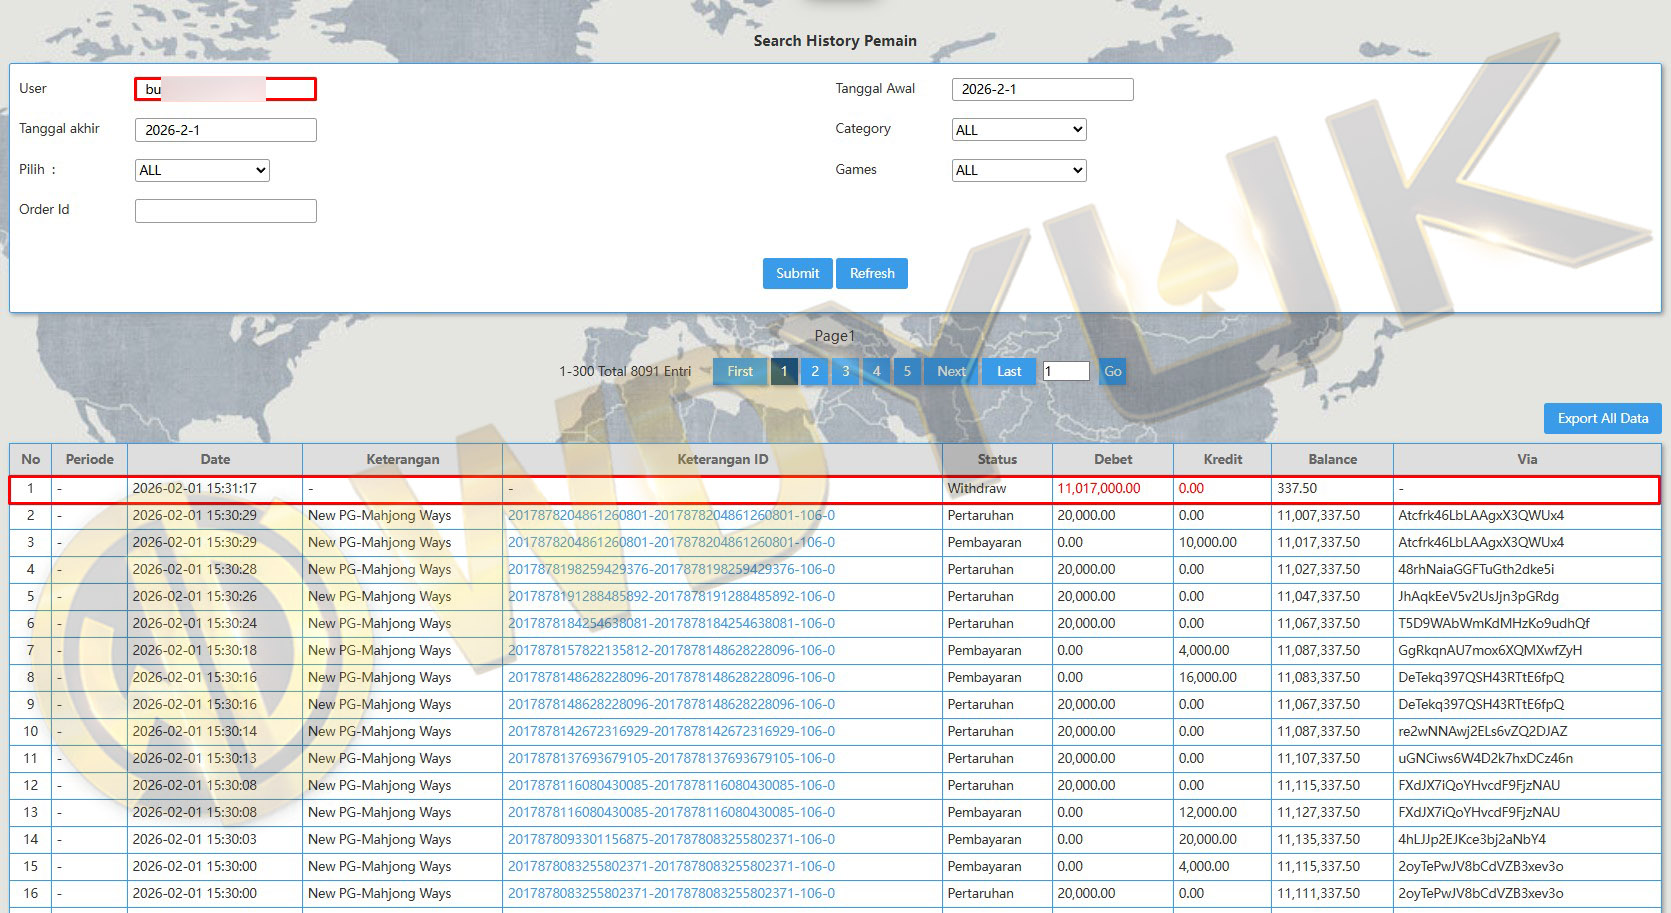The height and width of the screenshot is (913, 1671).
Task: Open the Pilih dropdown
Action: [x=202, y=170]
